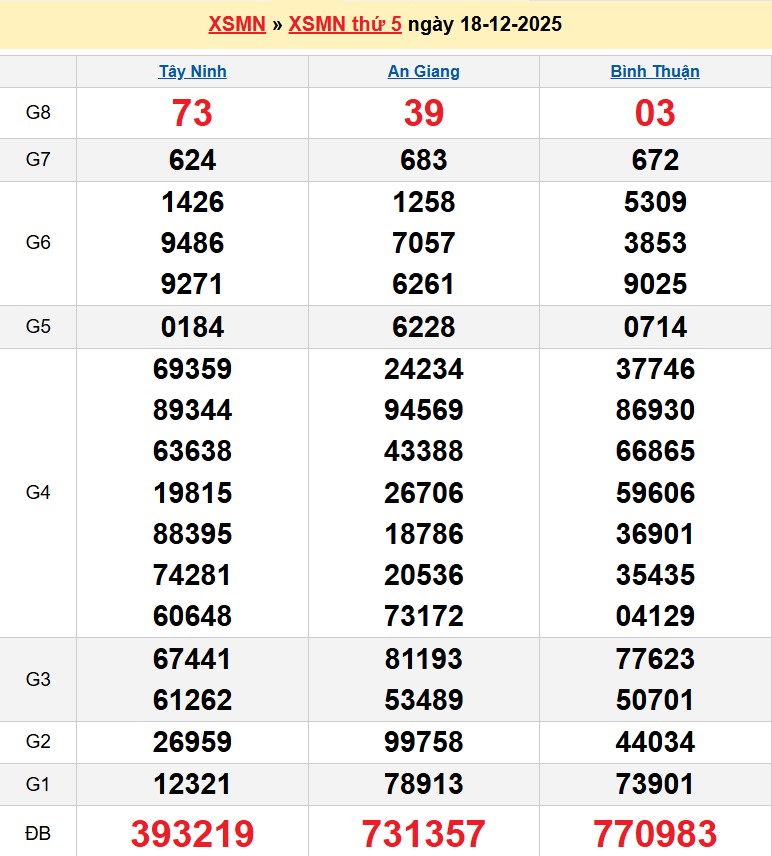Click Bình Thuận G5 number 0714
The width and height of the screenshot is (772, 856).
(x=655, y=327)
